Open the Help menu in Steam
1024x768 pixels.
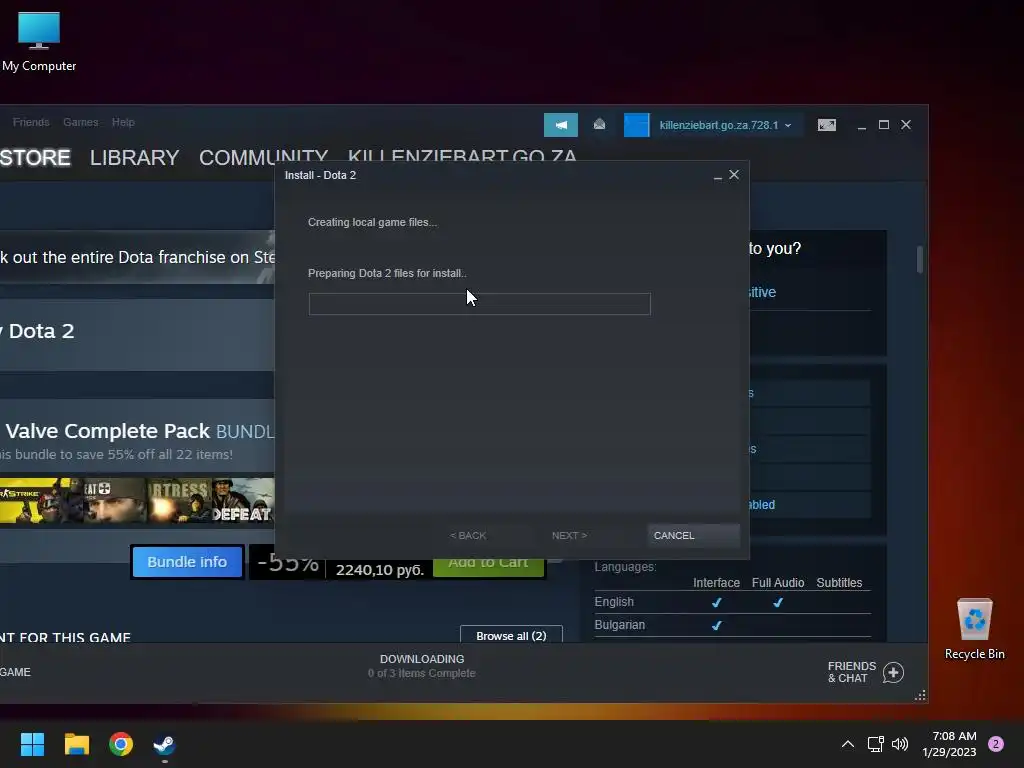123,122
